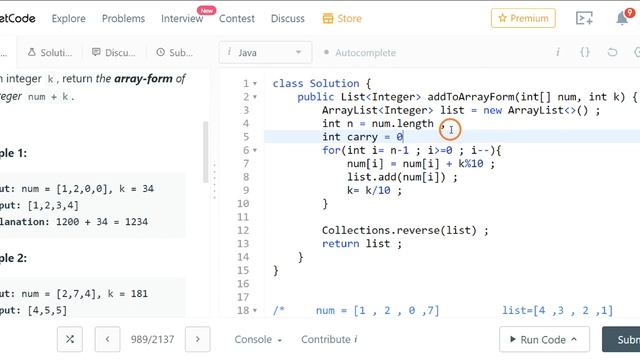Switch to the Submissions tab
640x360 pixels.
pos(175,53)
